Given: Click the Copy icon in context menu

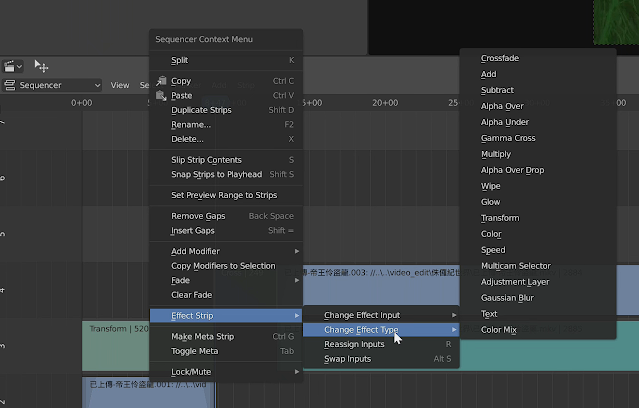Looking at the screenshot, I should point(160,81).
